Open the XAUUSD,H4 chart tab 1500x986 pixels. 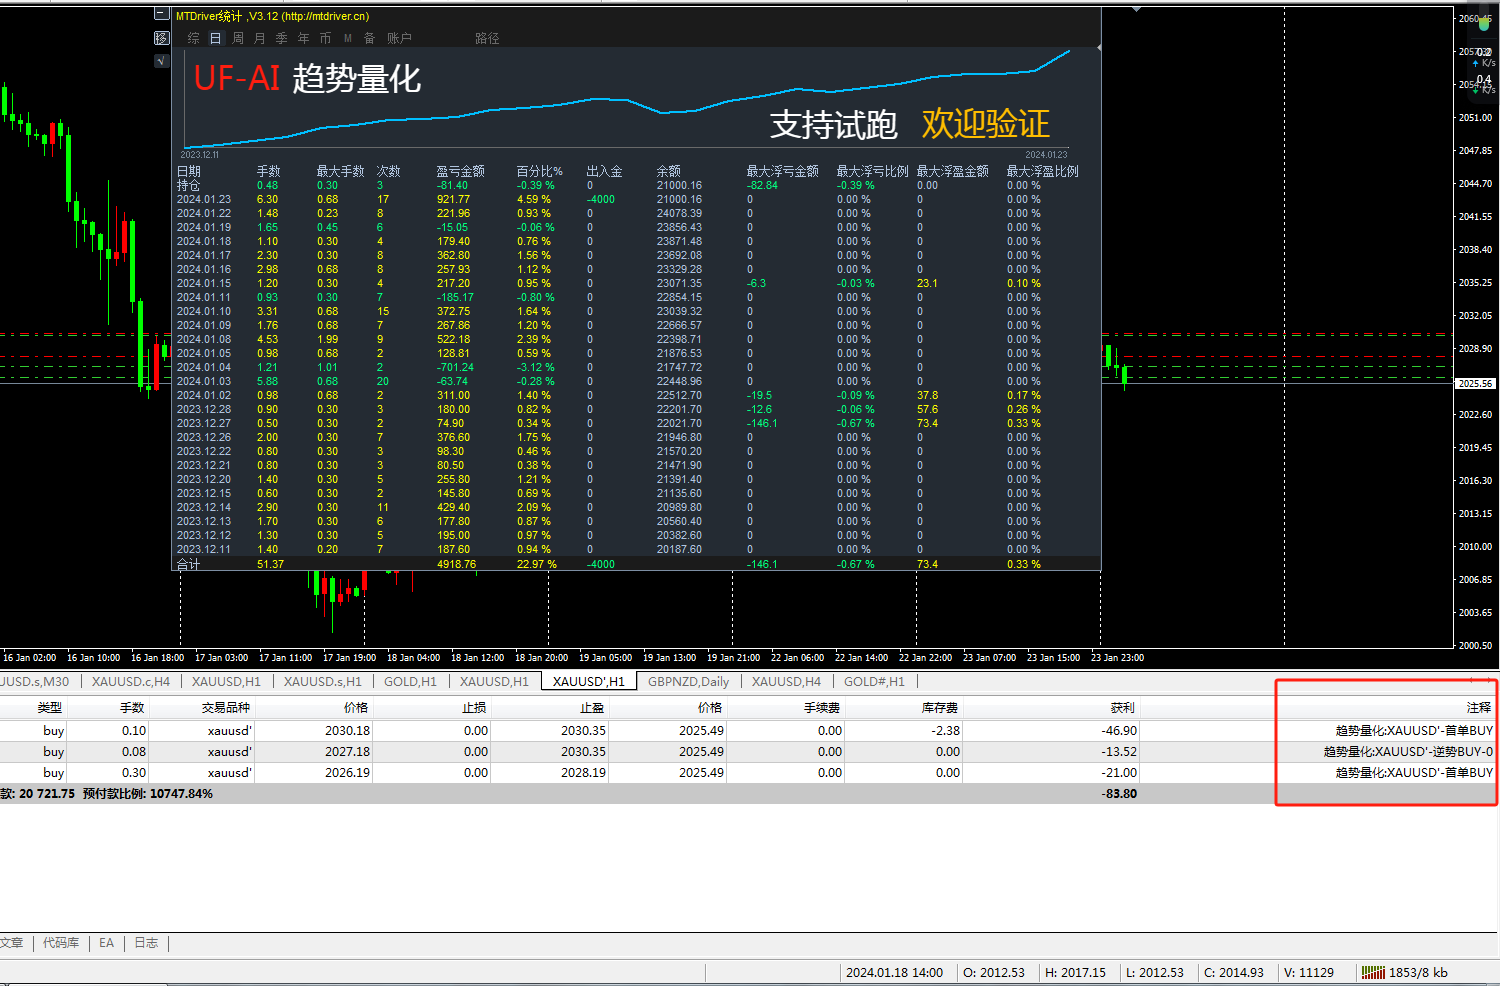click(x=786, y=681)
